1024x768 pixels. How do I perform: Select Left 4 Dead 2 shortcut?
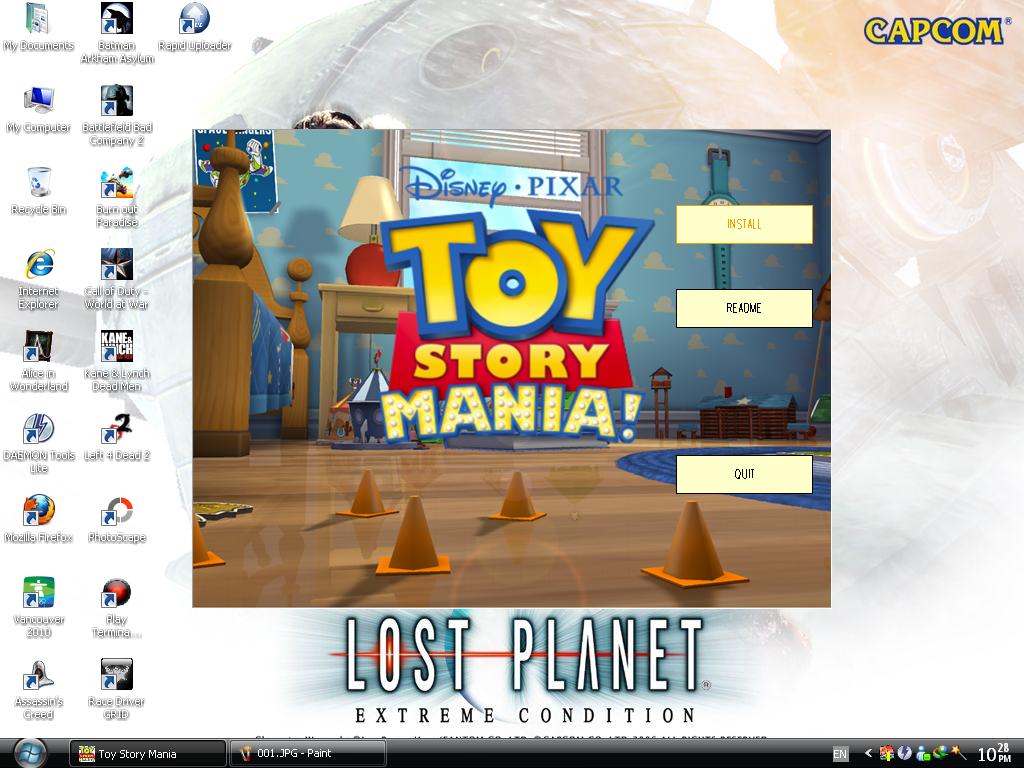(117, 438)
